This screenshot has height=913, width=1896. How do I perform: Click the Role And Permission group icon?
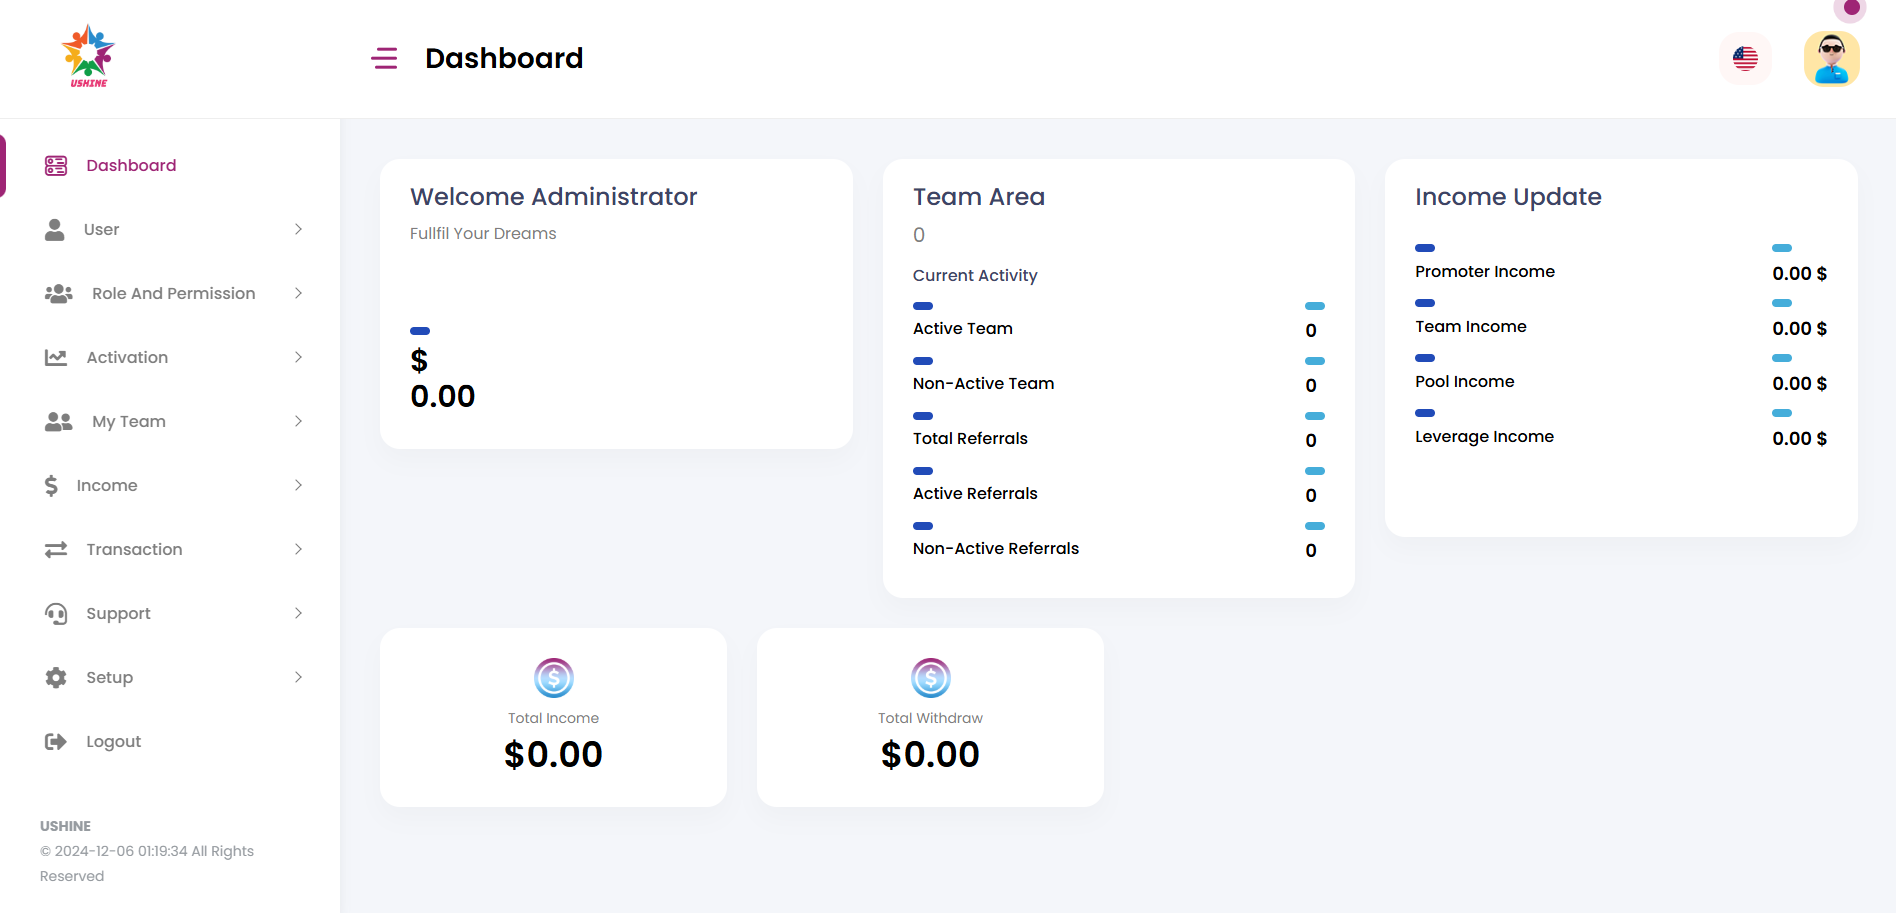(58, 294)
